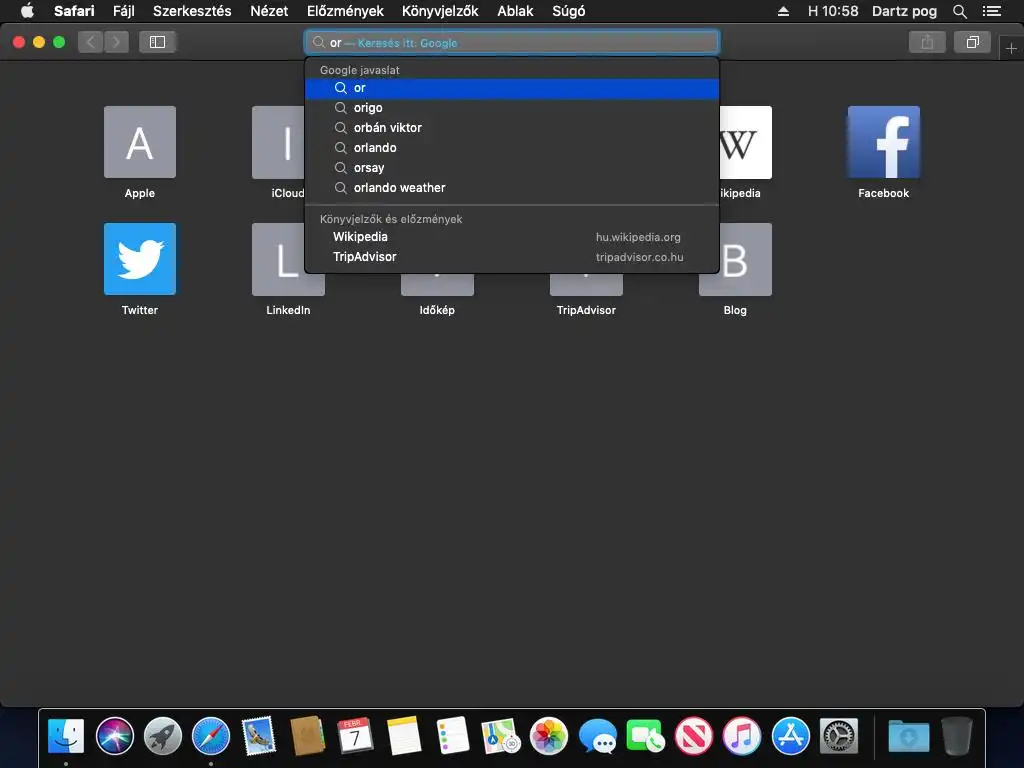Open App Store in the Dock
The width and height of the screenshot is (1024, 768).
coord(790,736)
